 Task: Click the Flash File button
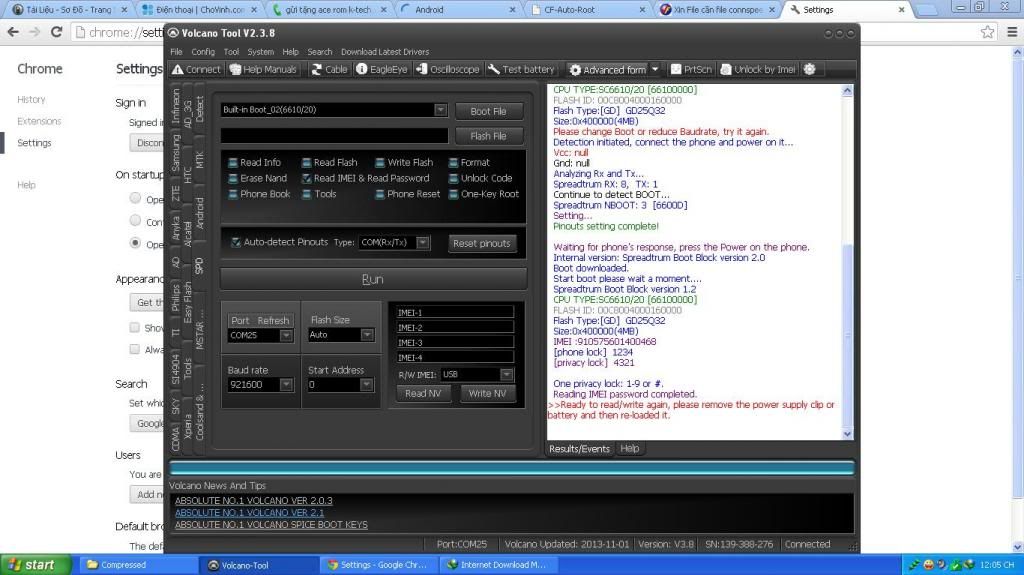488,136
